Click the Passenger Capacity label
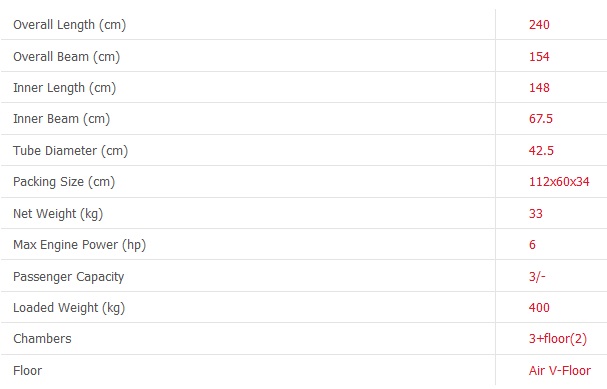Image resolution: width=607 pixels, height=389 pixels. [69, 277]
